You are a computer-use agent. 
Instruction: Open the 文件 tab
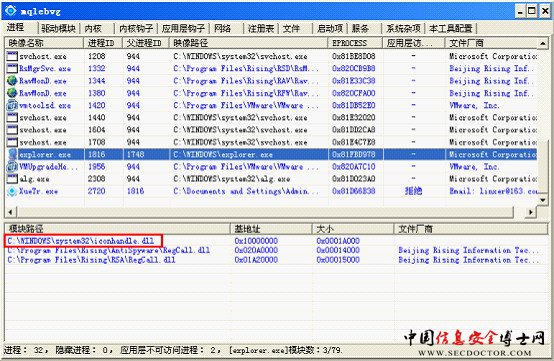point(291,28)
